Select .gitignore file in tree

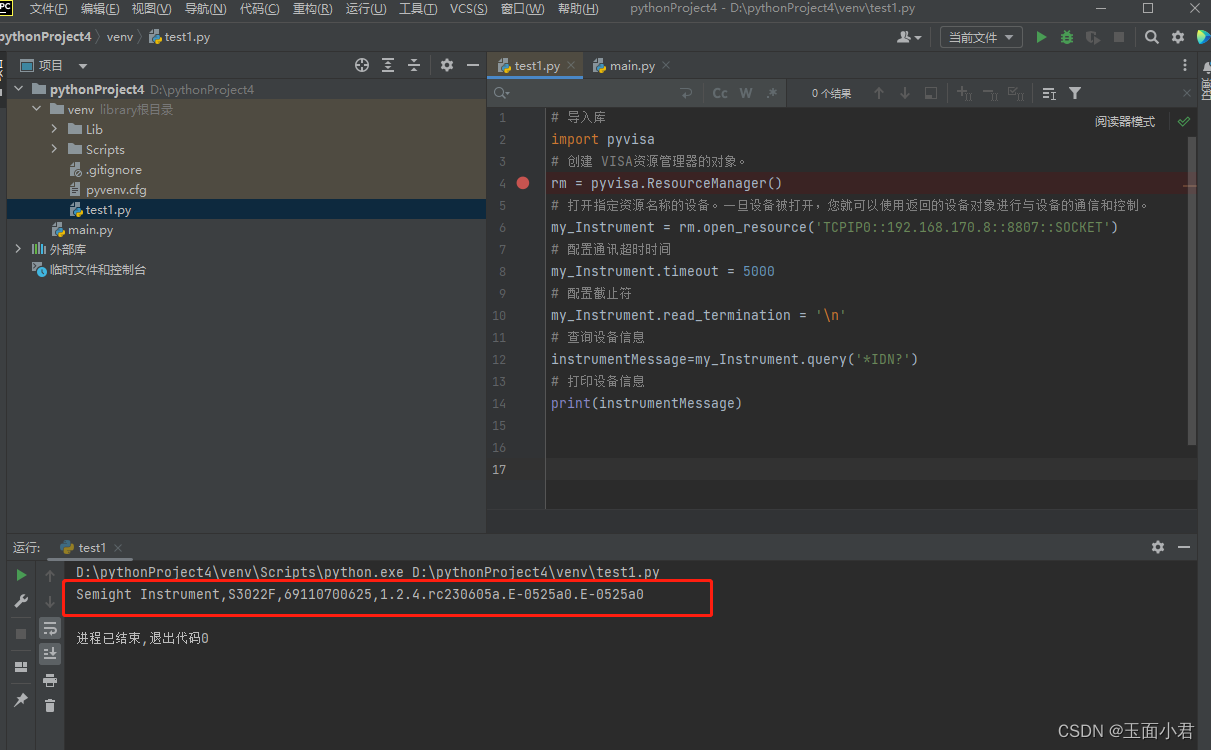105,170
